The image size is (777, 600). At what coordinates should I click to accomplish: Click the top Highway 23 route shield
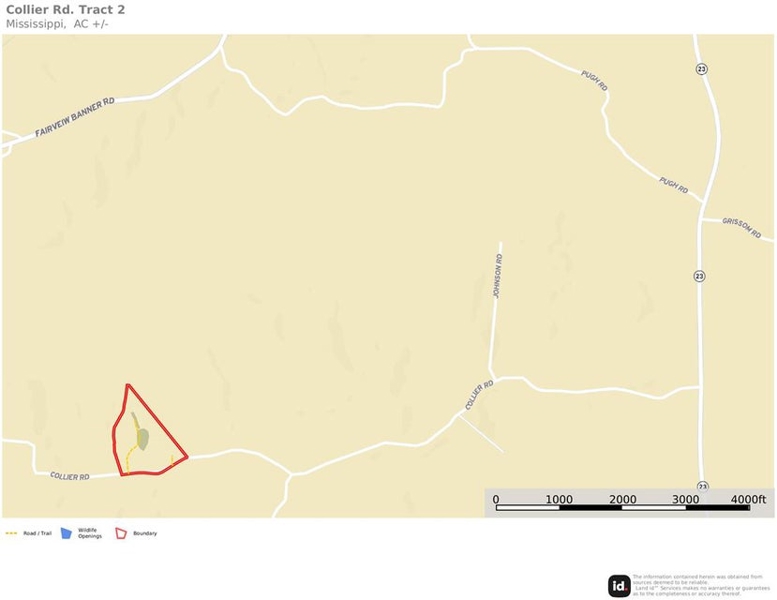701,69
